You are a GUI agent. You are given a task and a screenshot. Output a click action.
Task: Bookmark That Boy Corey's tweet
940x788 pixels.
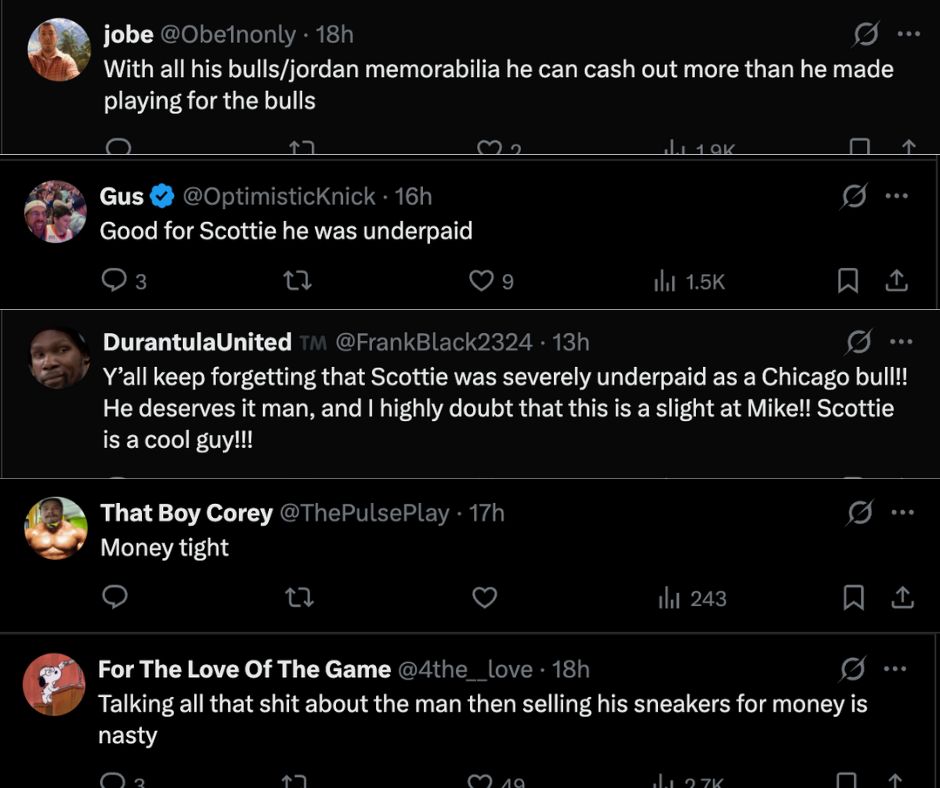(854, 597)
